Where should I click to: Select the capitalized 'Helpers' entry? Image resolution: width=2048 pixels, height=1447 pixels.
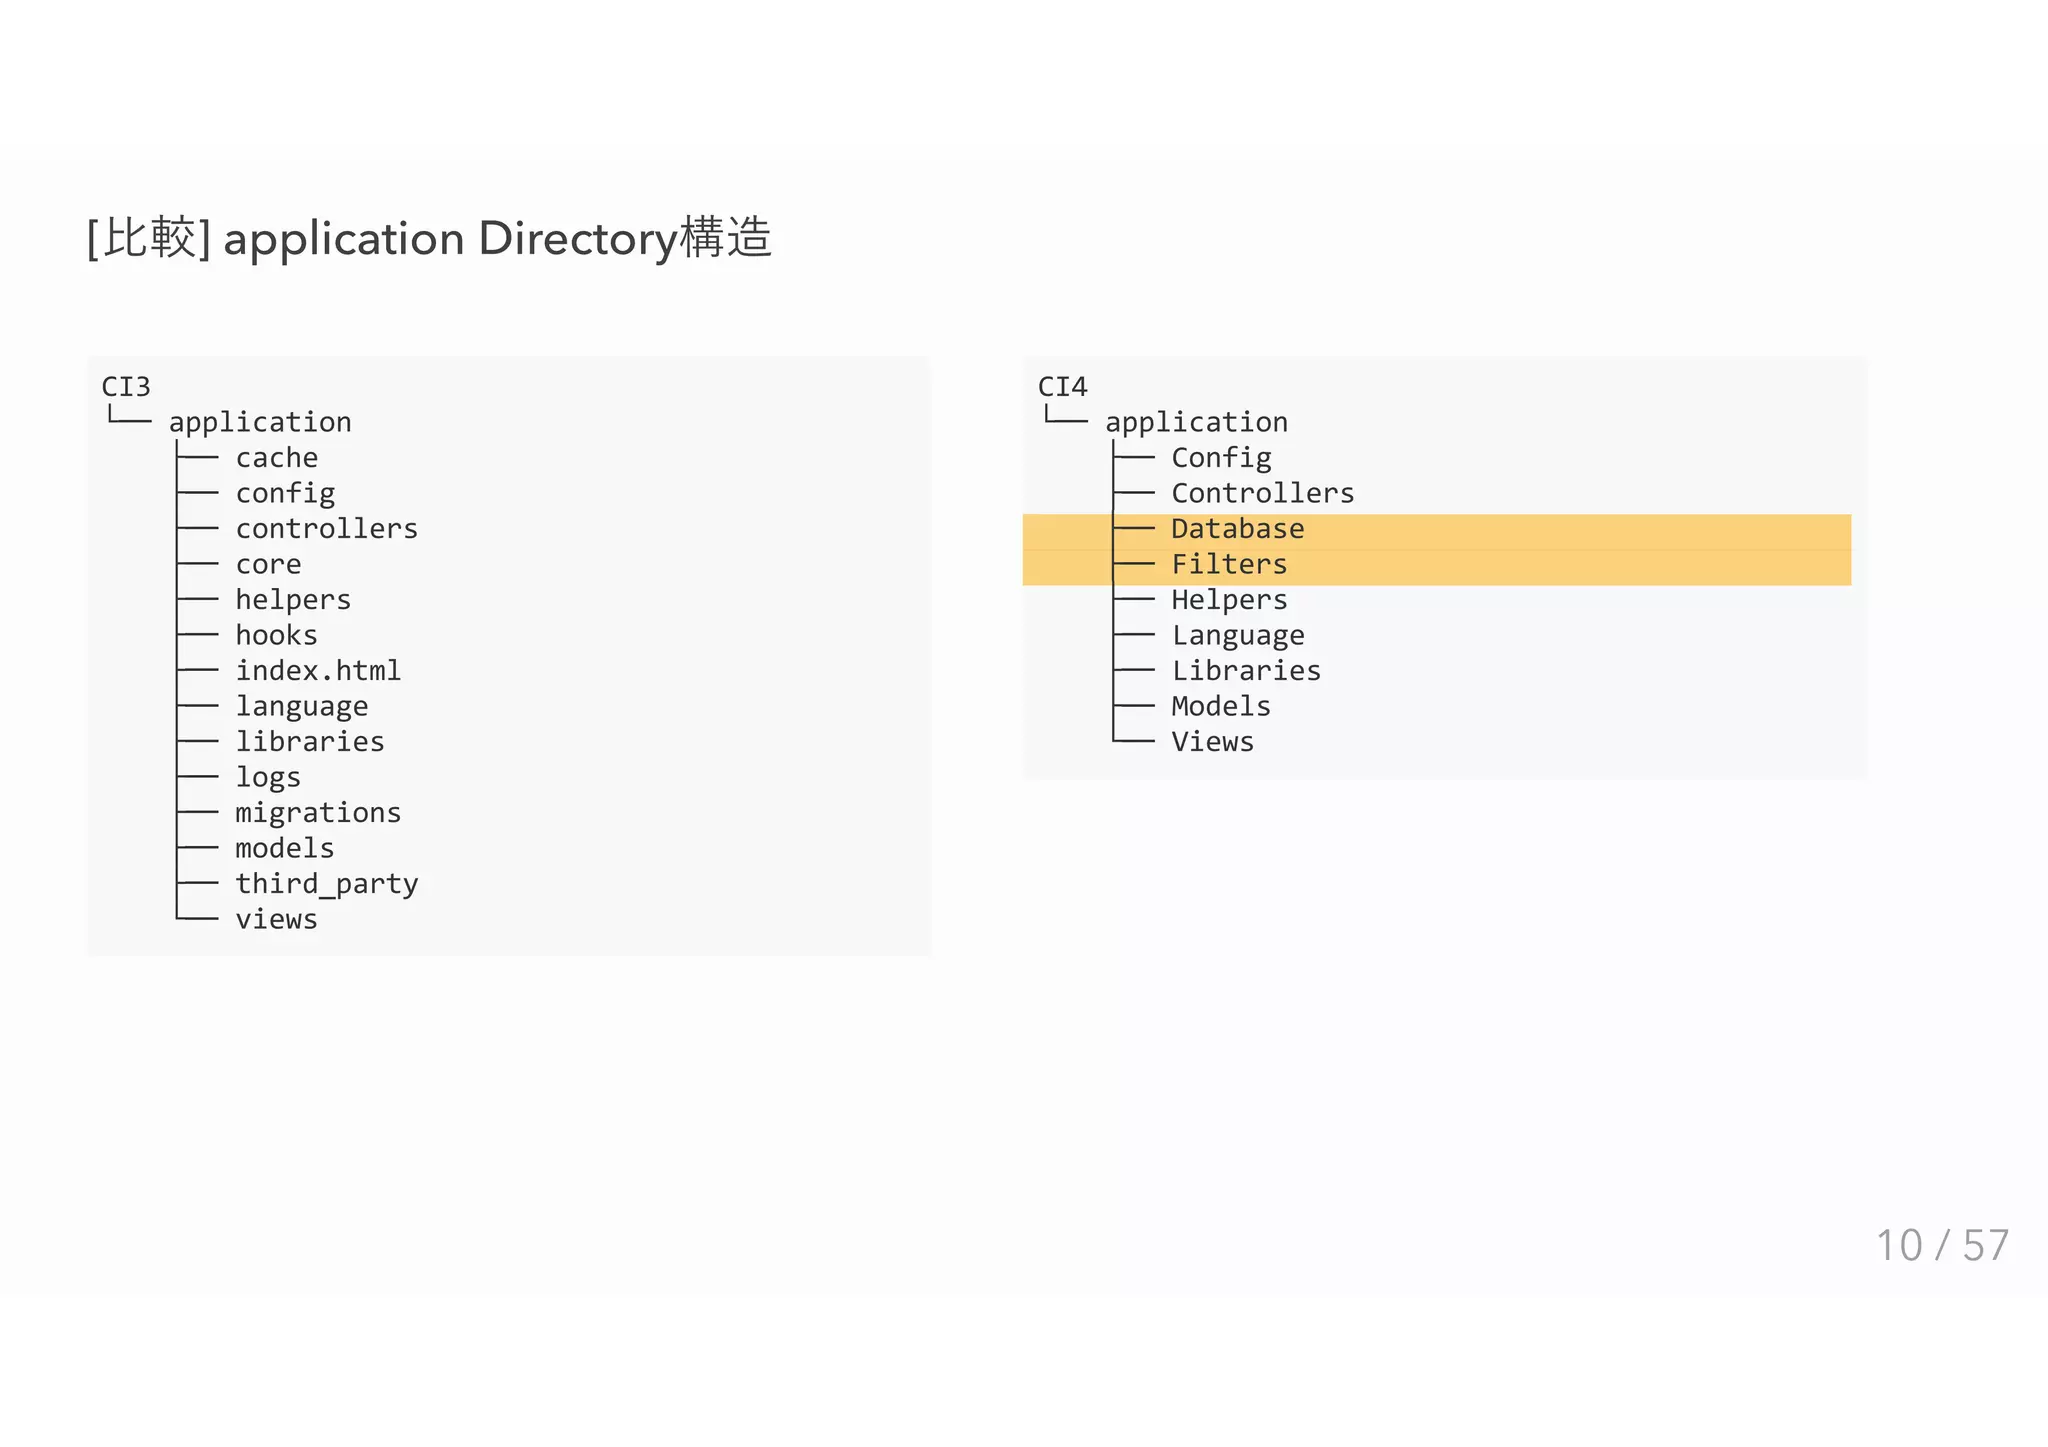(x=1229, y=599)
